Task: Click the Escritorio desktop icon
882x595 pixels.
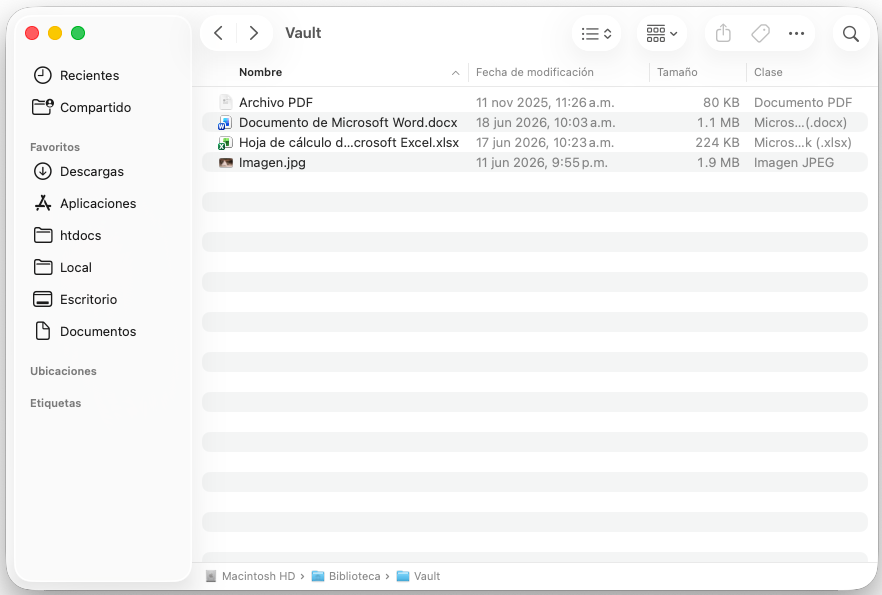Action: coord(43,299)
